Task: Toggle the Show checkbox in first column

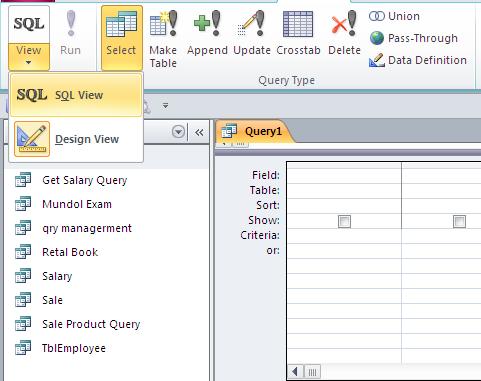Action: click(344, 221)
